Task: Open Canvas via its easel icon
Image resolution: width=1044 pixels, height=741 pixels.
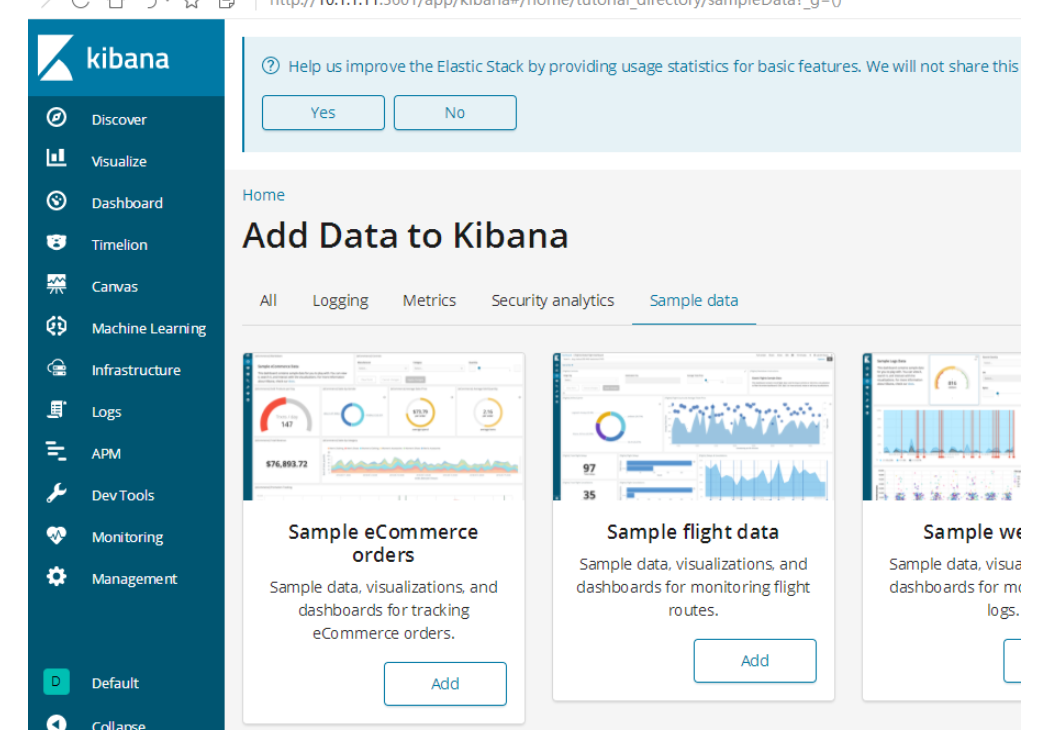Action: [x=57, y=284]
